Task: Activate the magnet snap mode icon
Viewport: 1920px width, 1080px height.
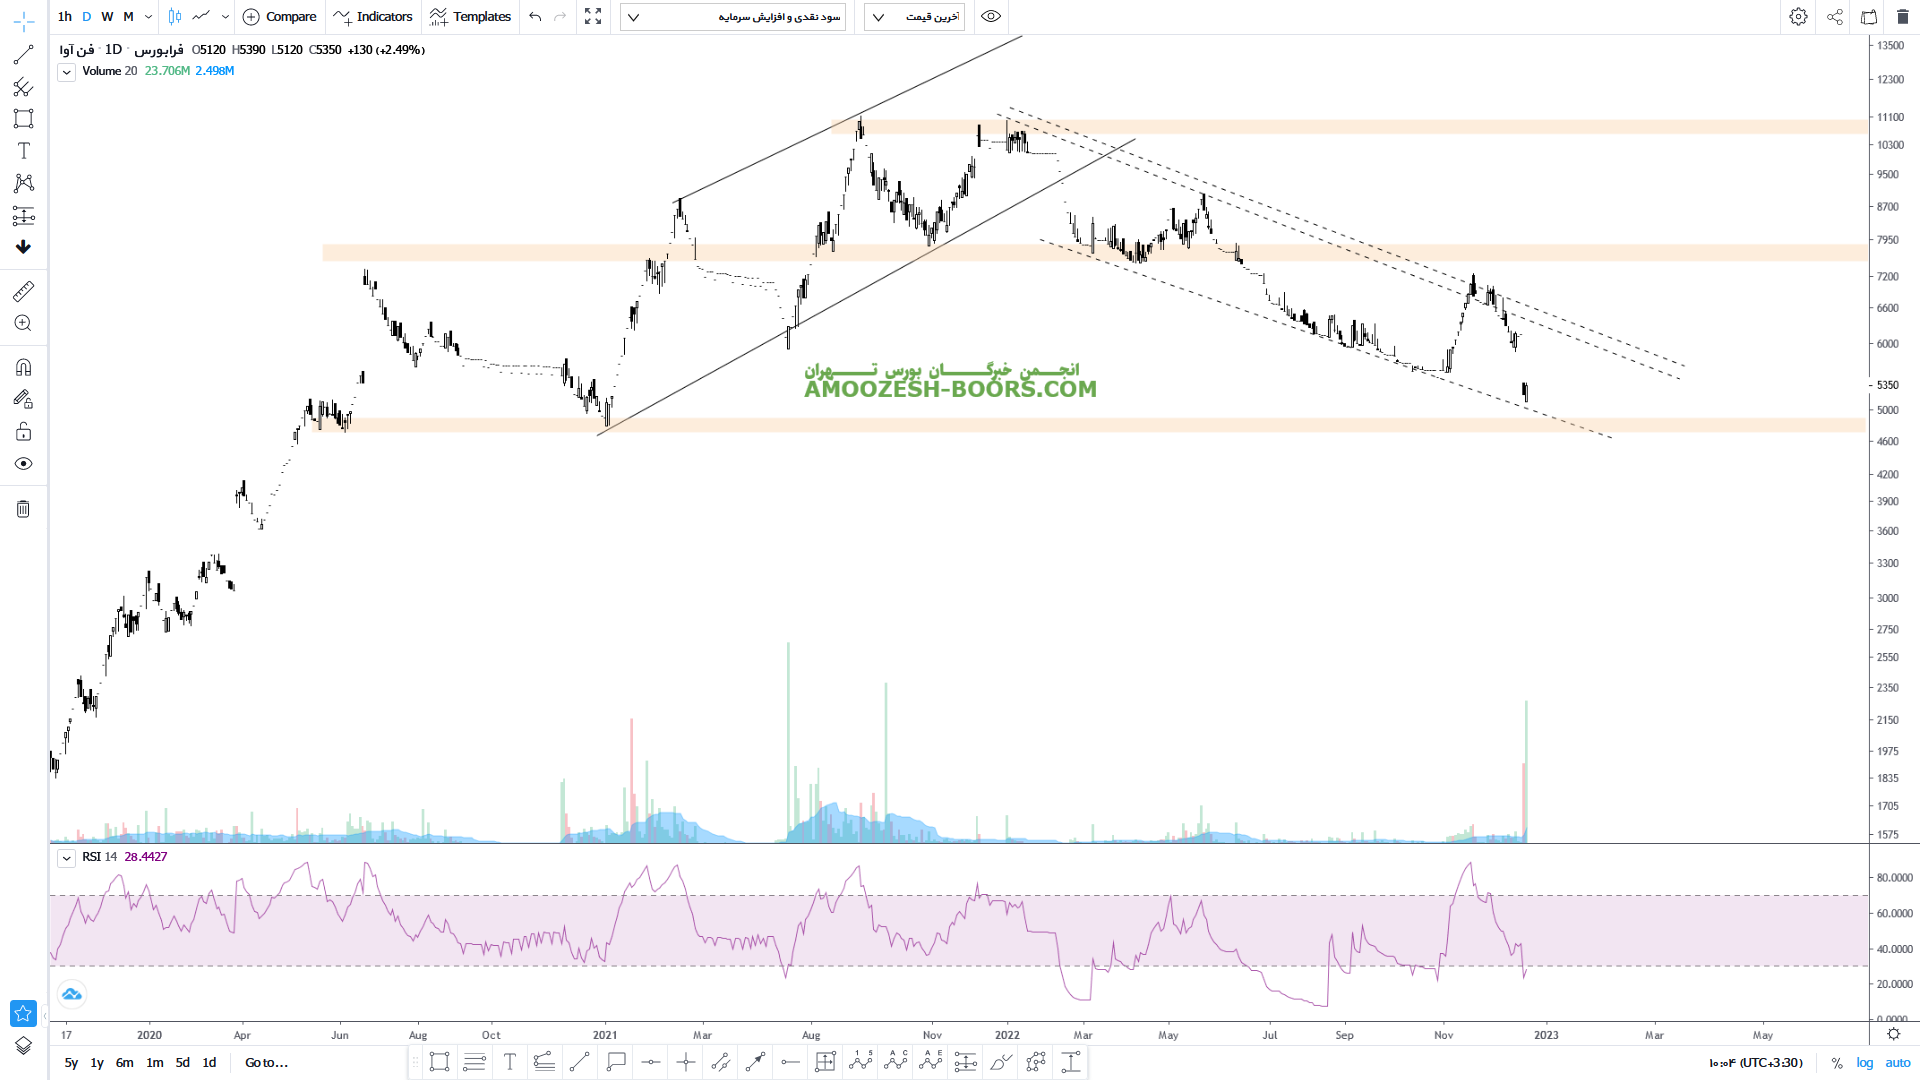Action: (x=23, y=367)
